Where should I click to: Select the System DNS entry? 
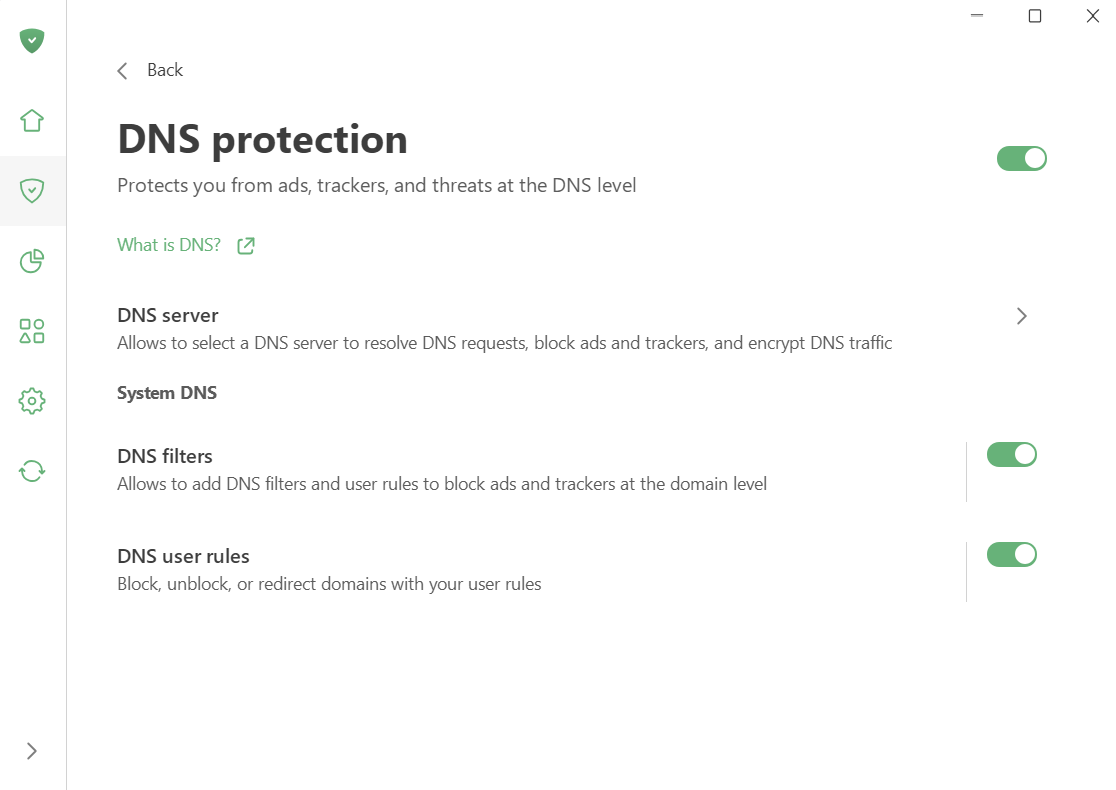point(166,392)
